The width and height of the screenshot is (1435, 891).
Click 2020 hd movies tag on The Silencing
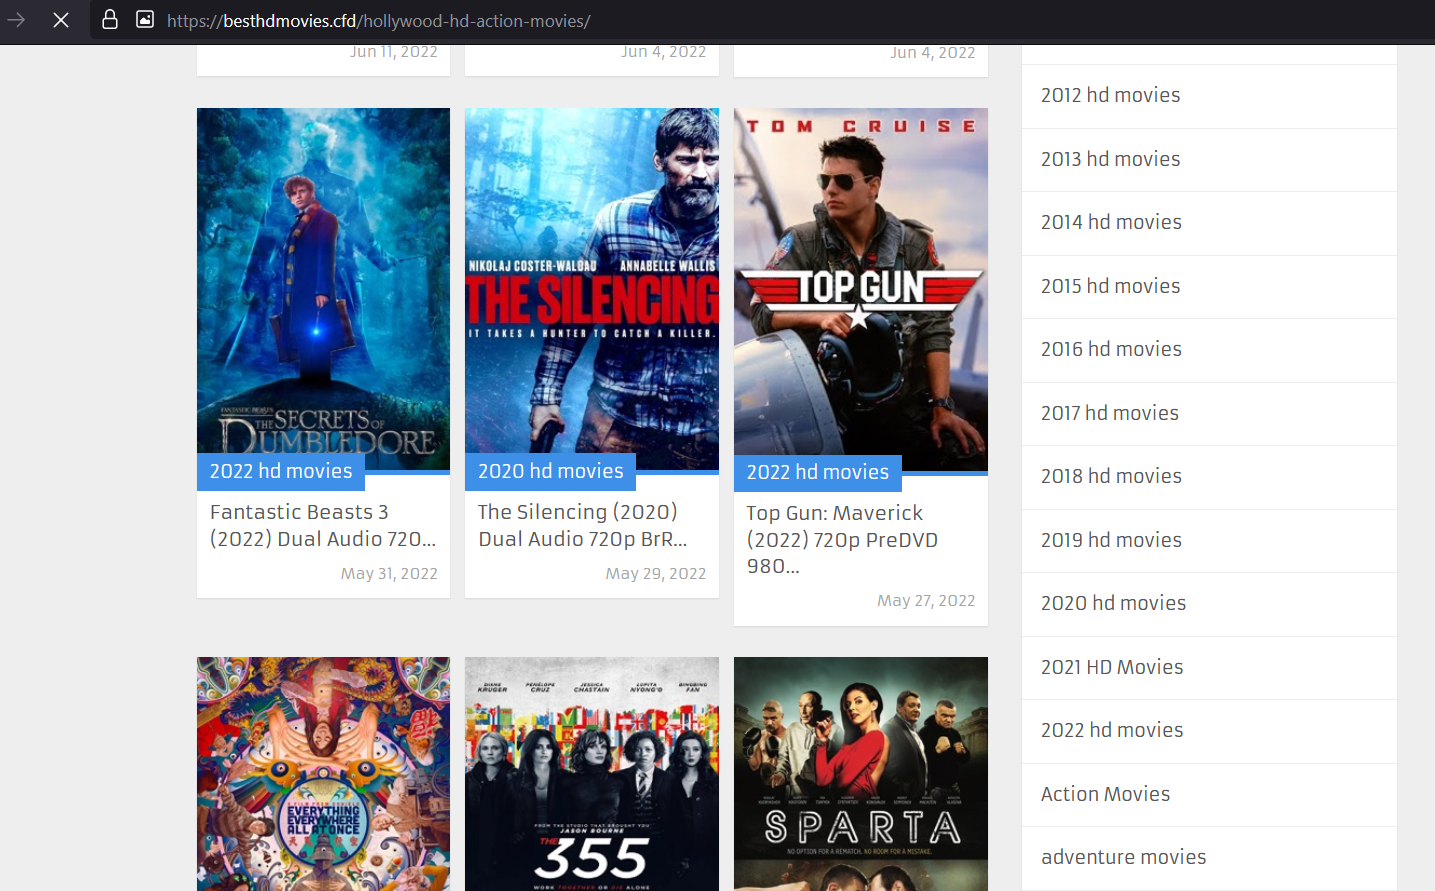(550, 471)
